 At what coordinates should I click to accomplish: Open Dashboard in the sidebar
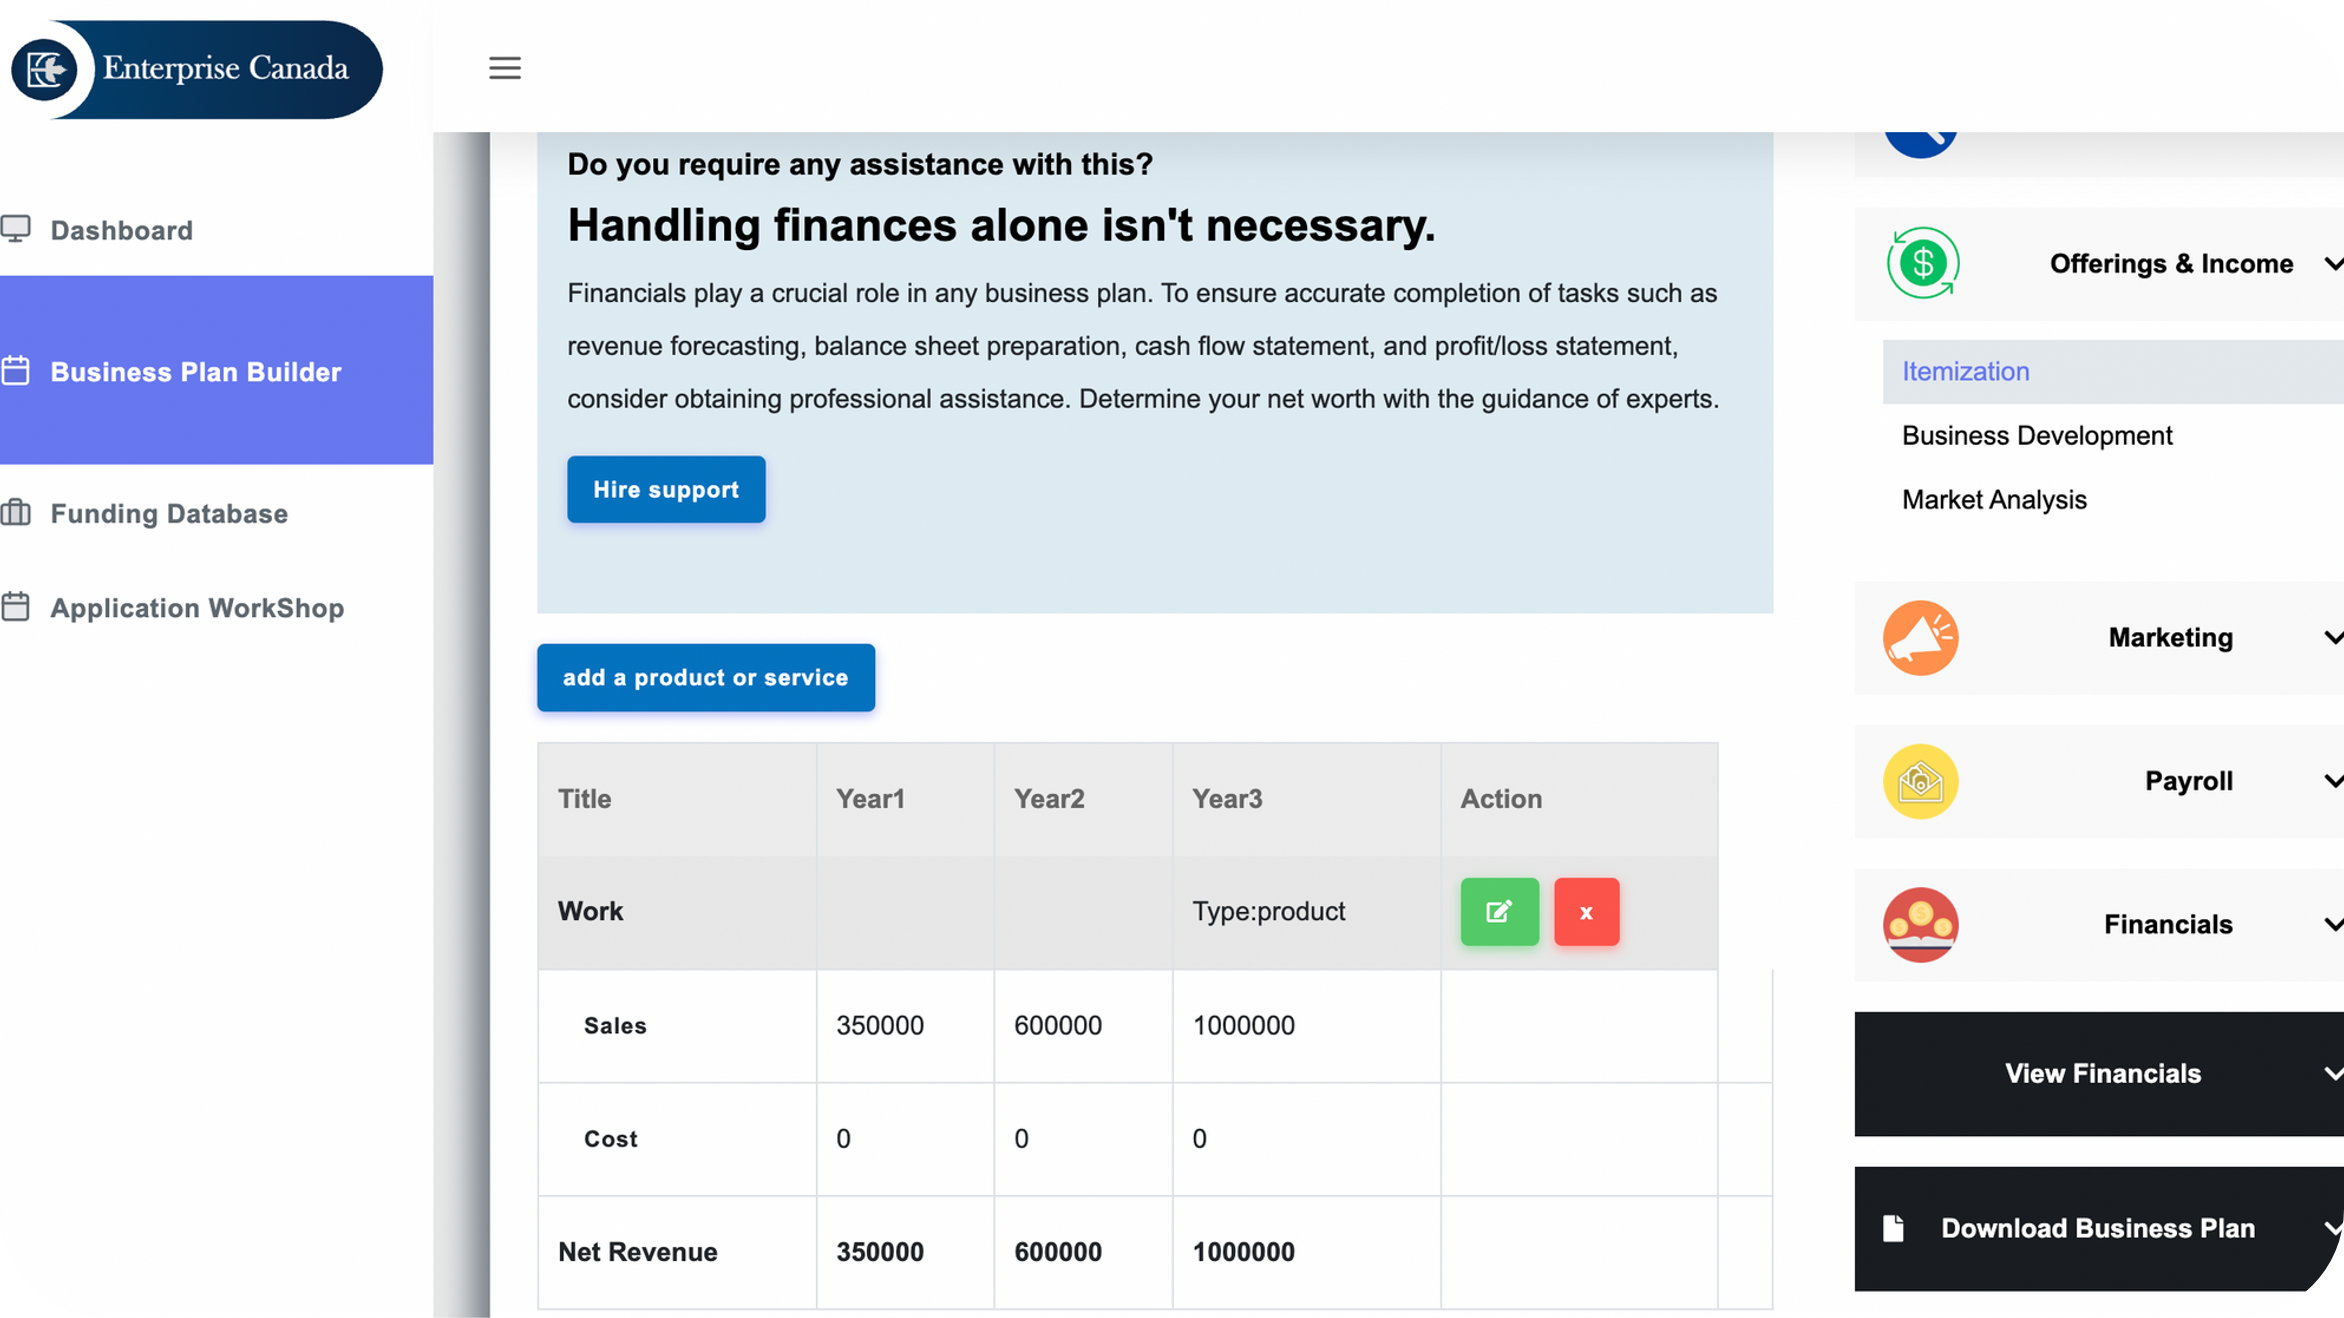pyautogui.click(x=121, y=230)
